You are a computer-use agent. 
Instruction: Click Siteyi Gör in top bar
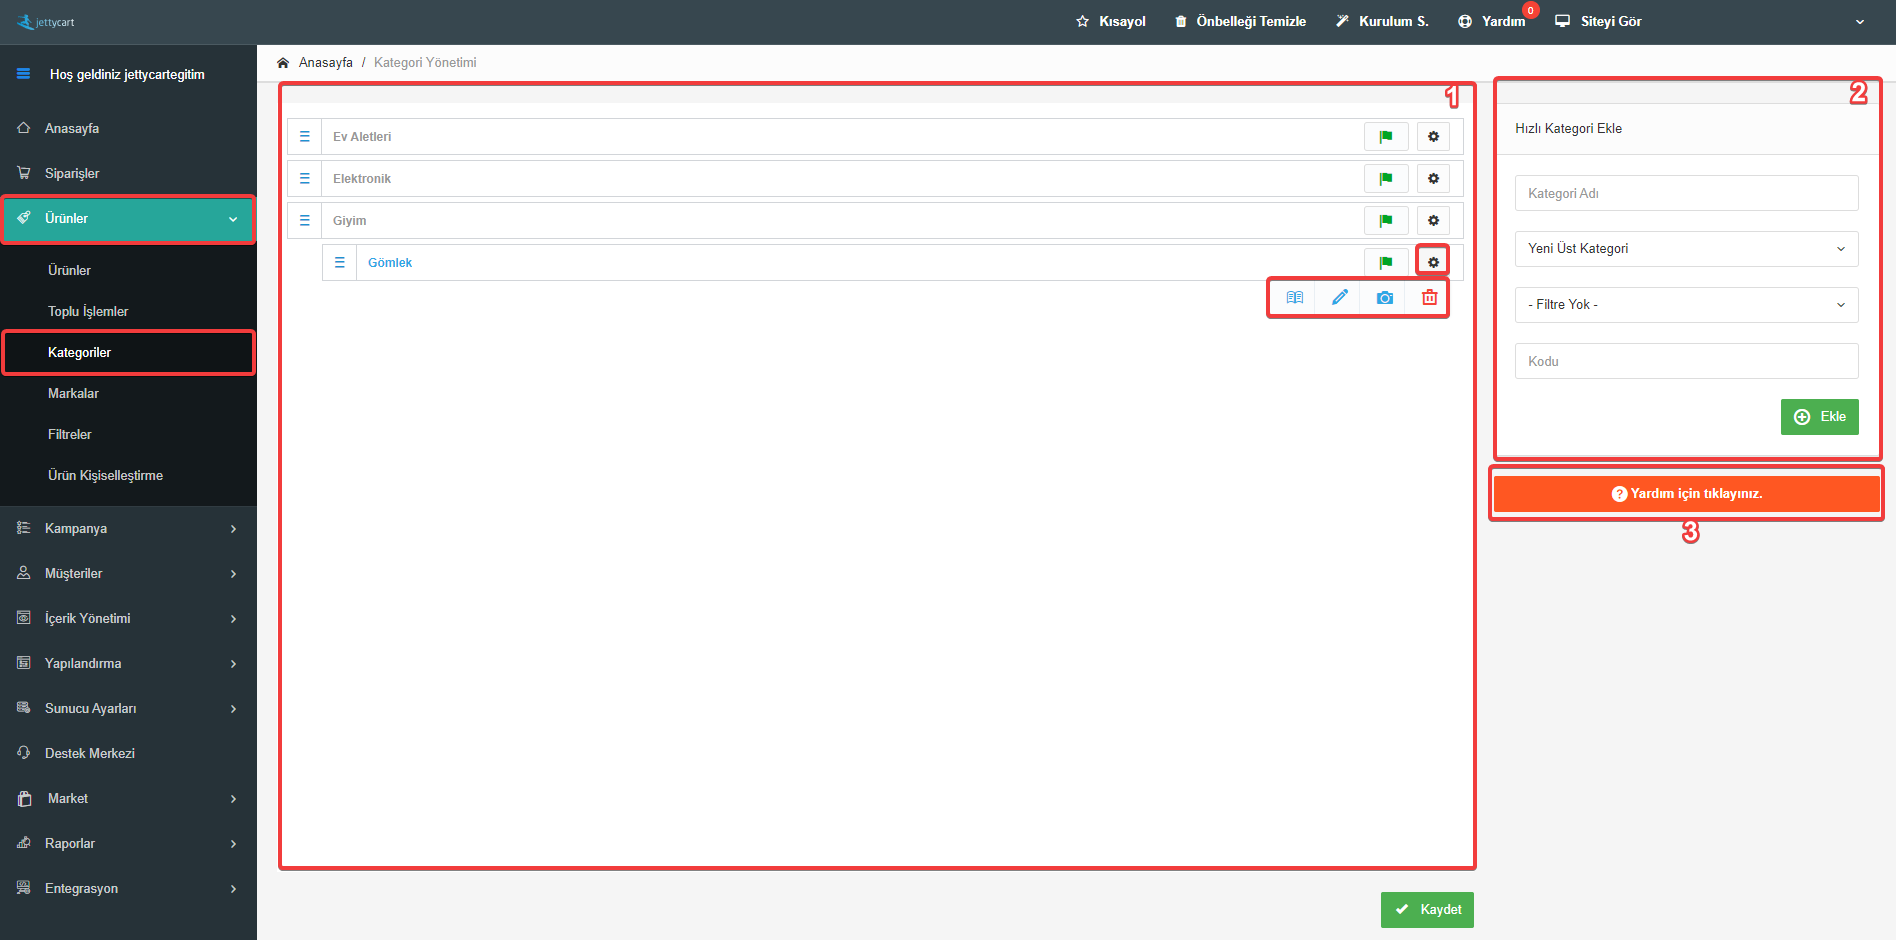point(1598,22)
